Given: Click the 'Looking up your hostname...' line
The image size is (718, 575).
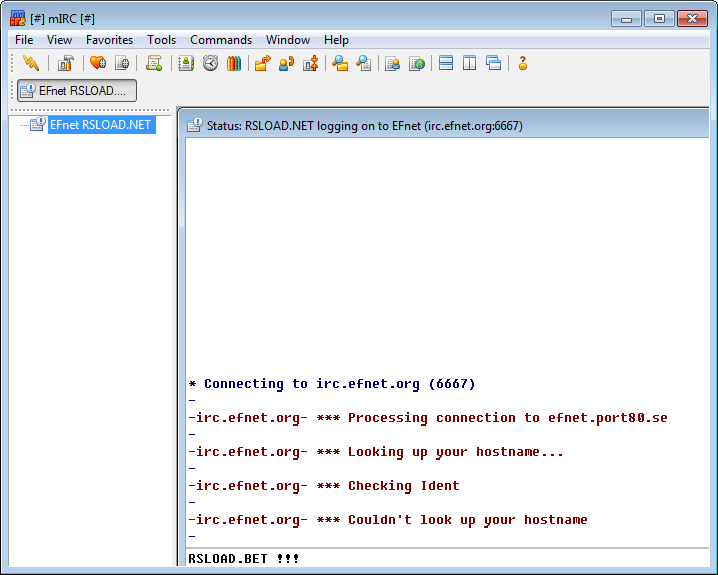Looking at the screenshot, I should point(375,452).
